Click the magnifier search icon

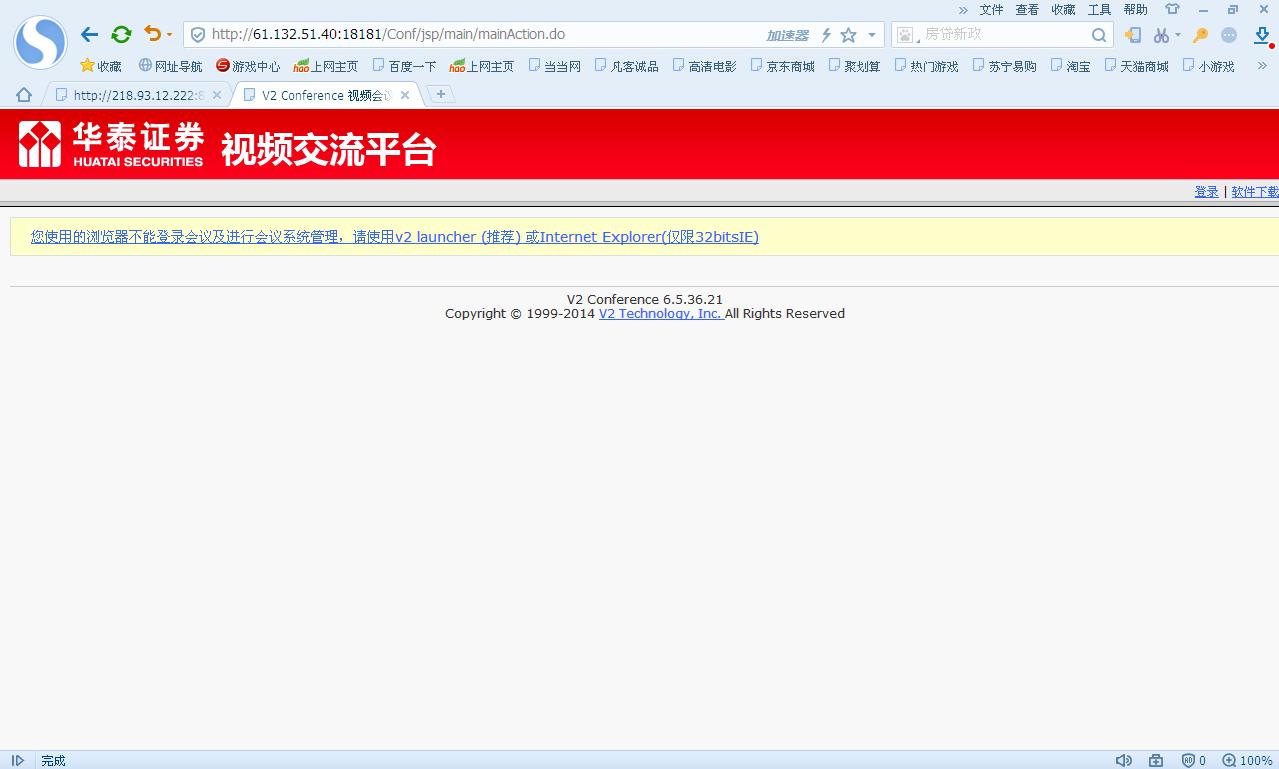[x=1099, y=35]
